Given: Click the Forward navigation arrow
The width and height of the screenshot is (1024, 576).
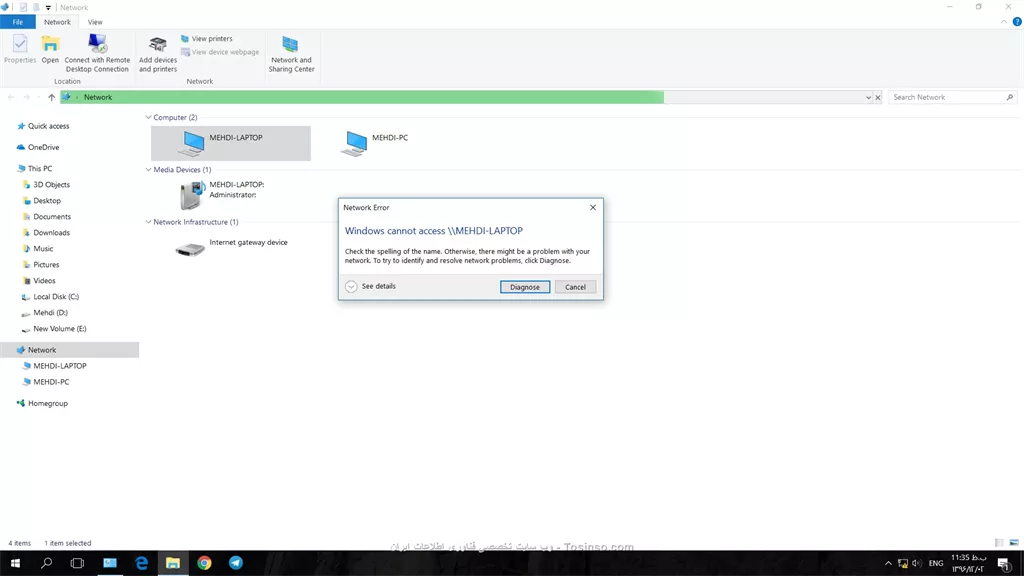Looking at the screenshot, I should [x=27, y=97].
